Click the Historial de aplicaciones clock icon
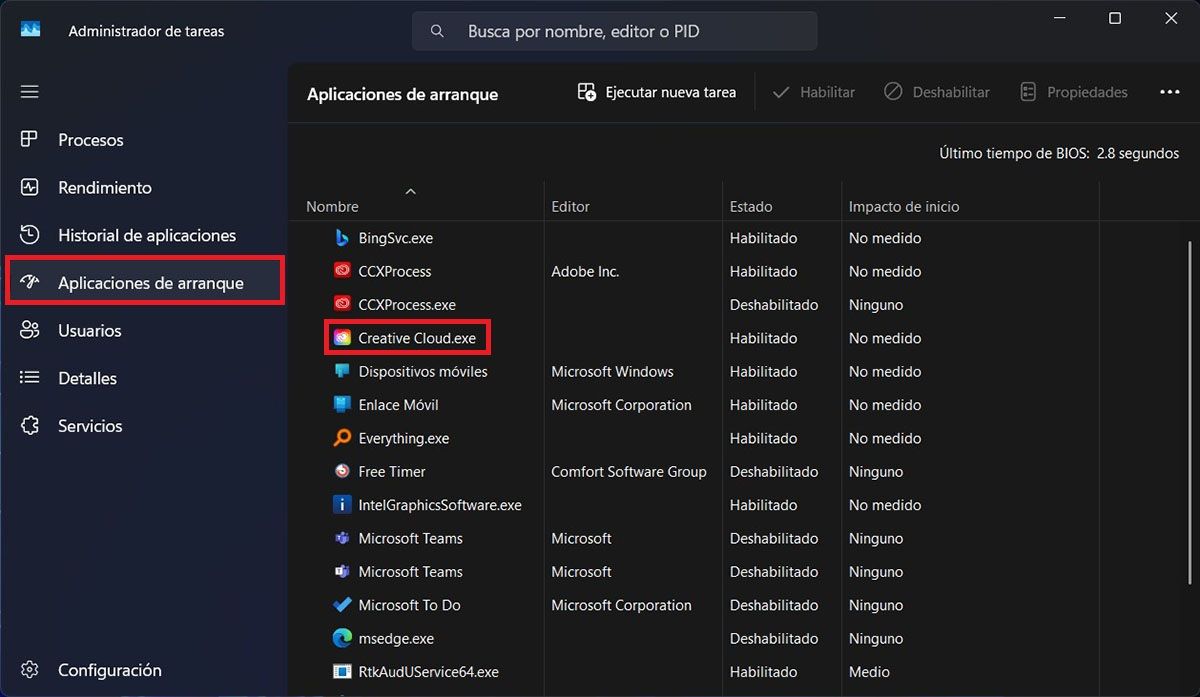 [x=30, y=235]
